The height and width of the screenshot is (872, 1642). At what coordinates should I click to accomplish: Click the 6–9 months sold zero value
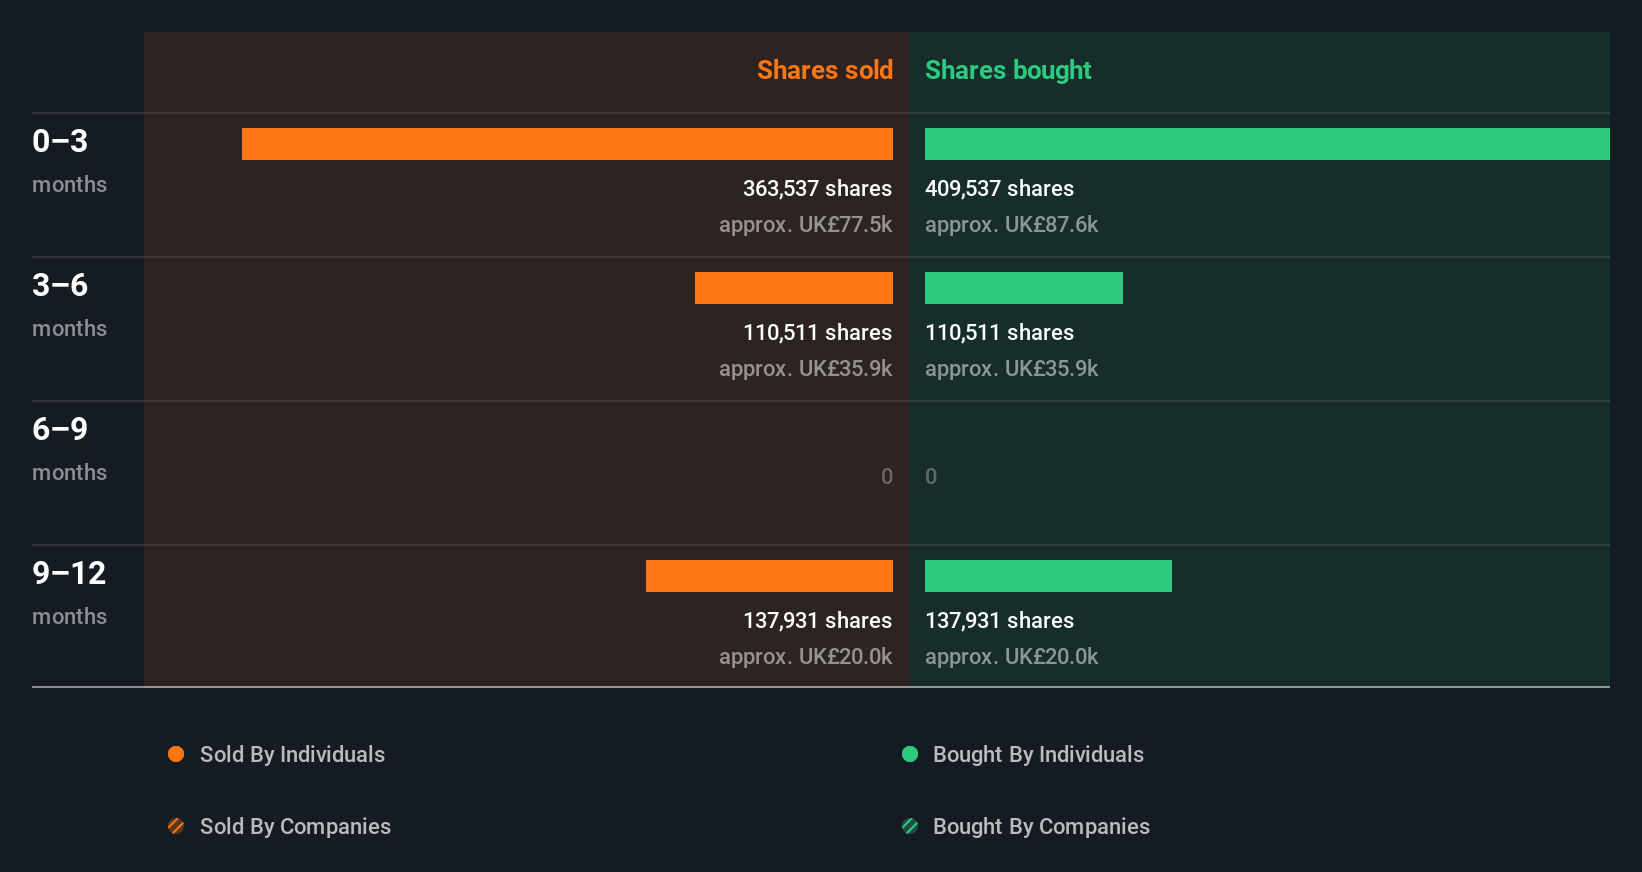pyautogui.click(x=887, y=477)
